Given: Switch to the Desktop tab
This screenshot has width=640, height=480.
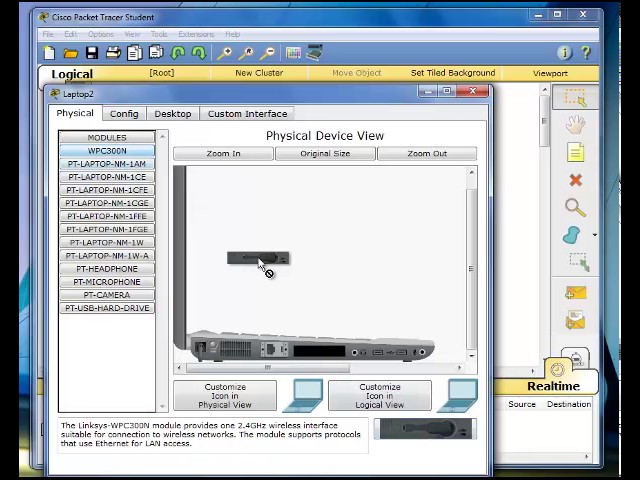Looking at the screenshot, I should tap(173, 114).
